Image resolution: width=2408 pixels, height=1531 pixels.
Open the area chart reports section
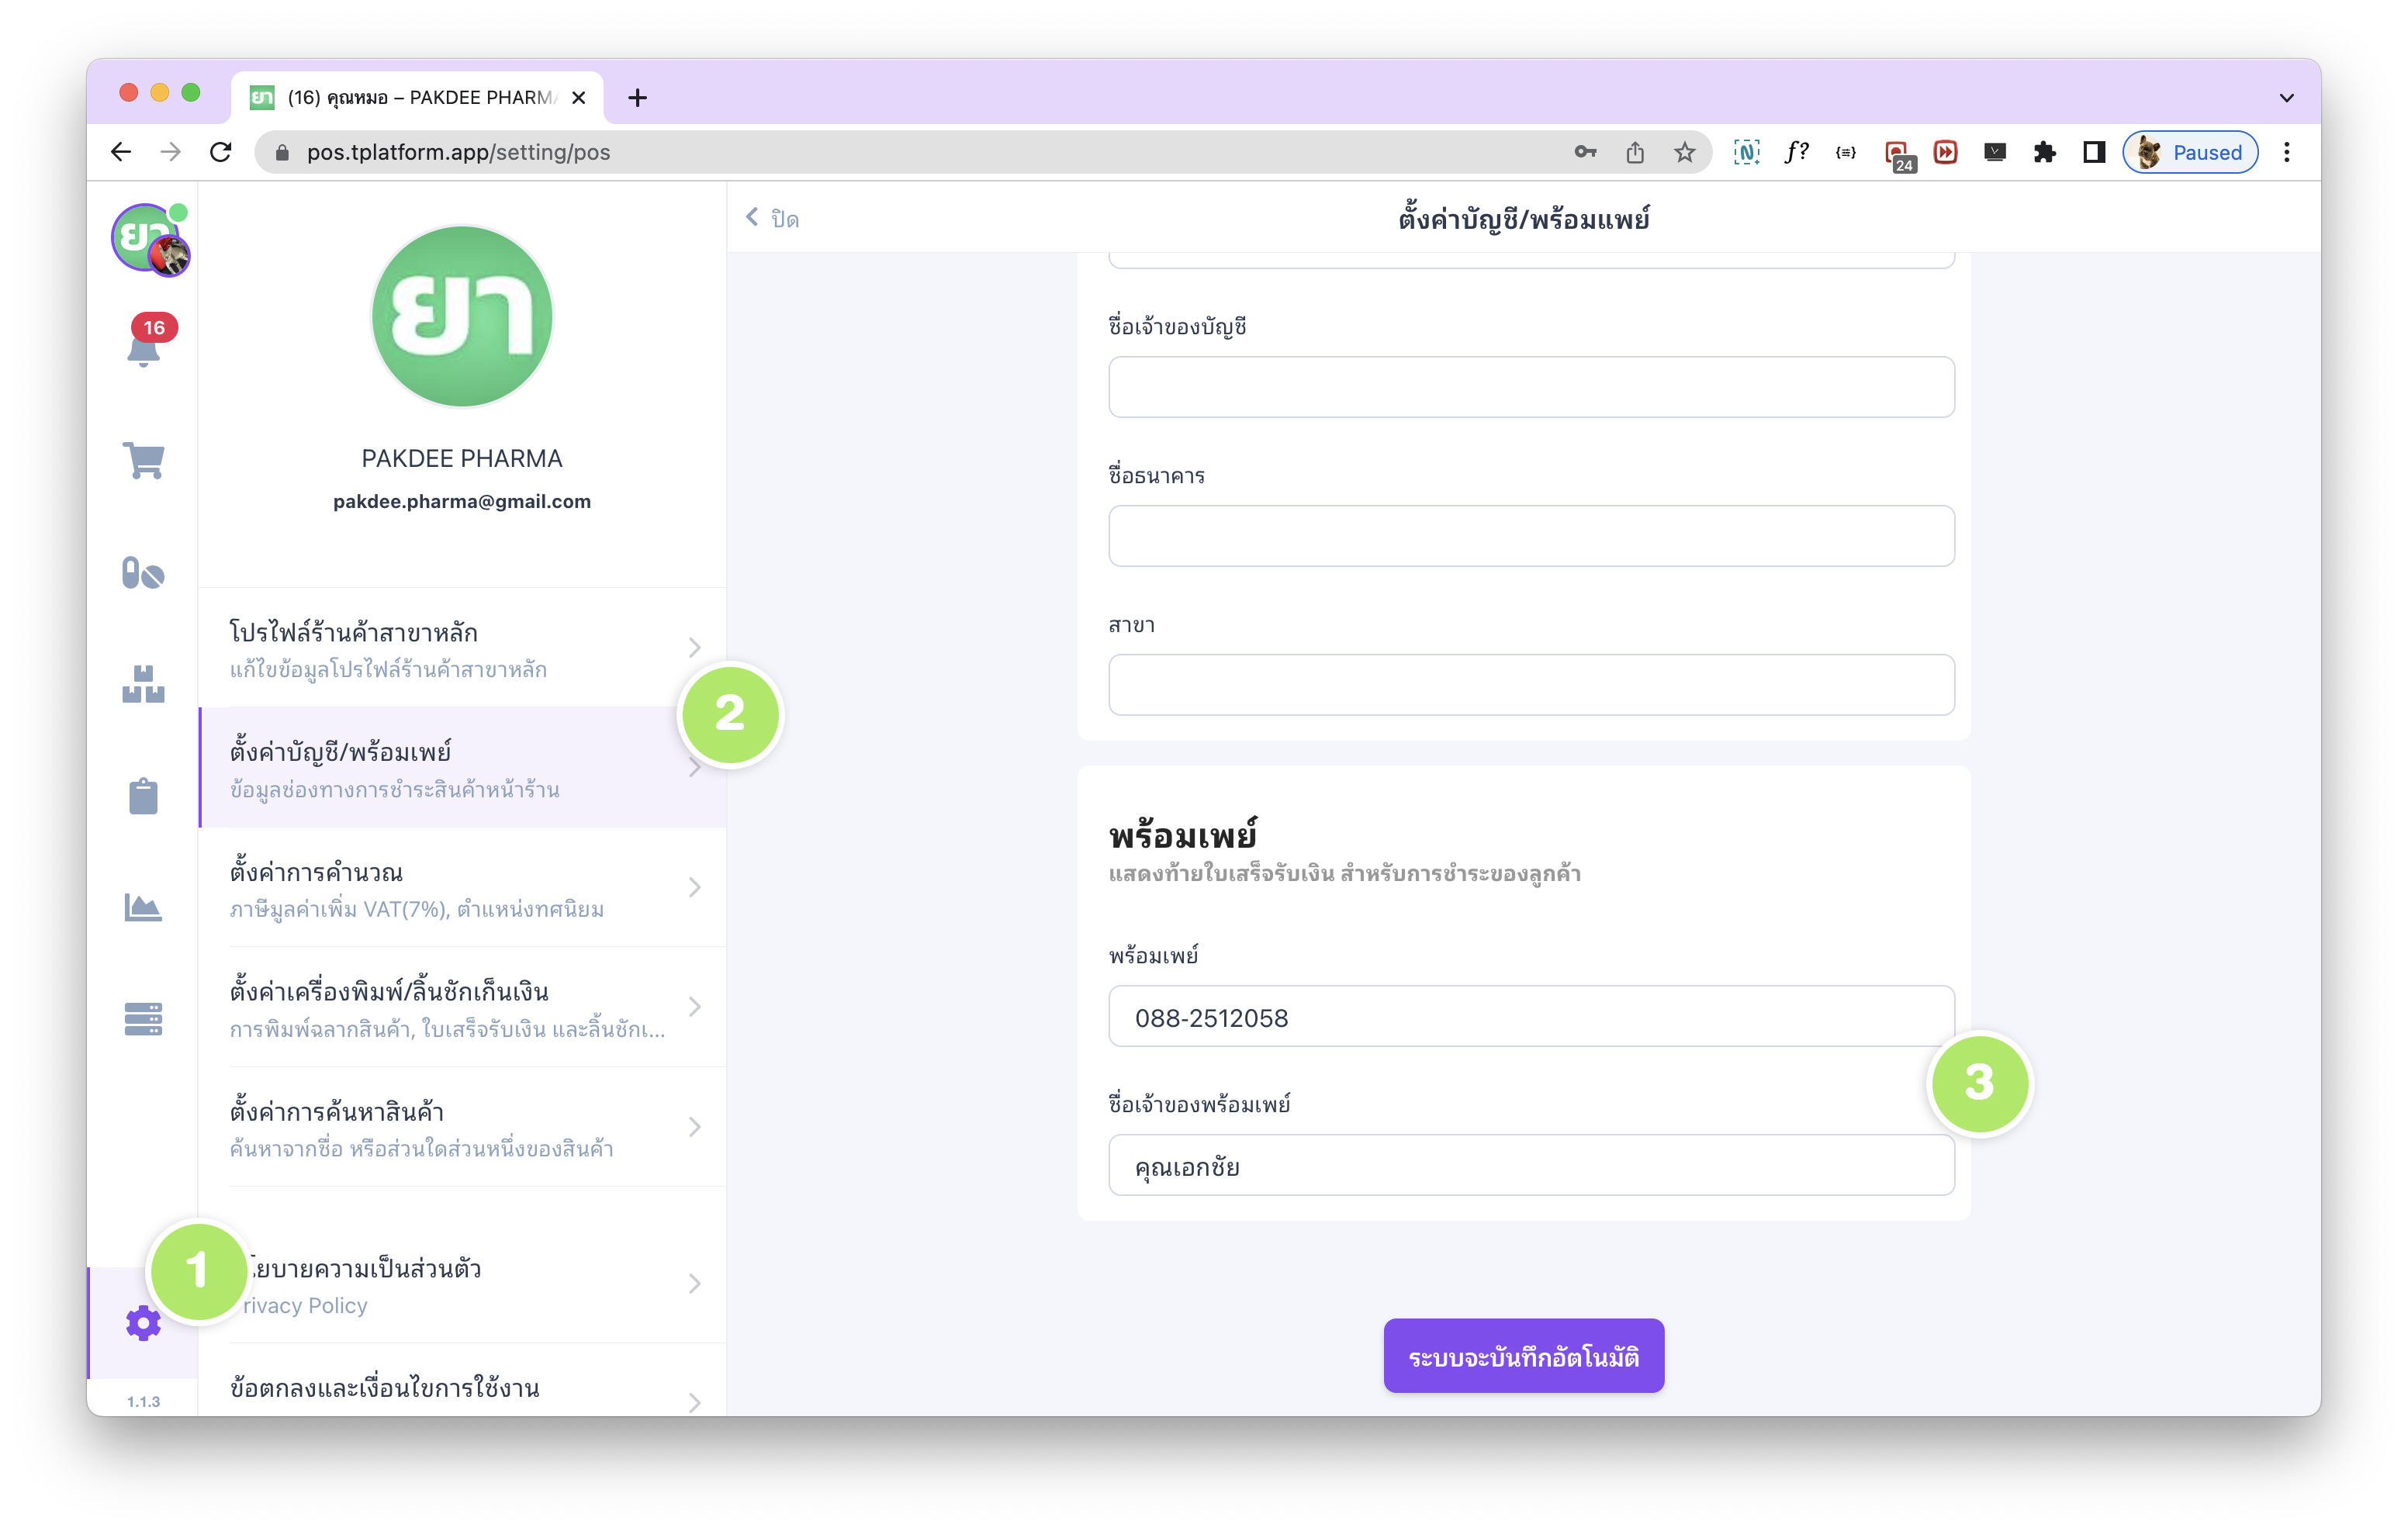143,907
